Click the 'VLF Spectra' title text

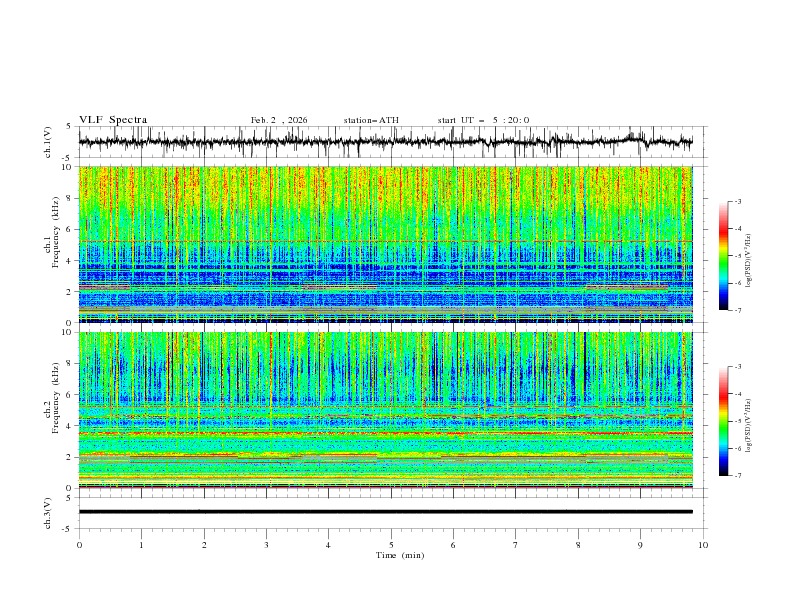tap(113, 120)
